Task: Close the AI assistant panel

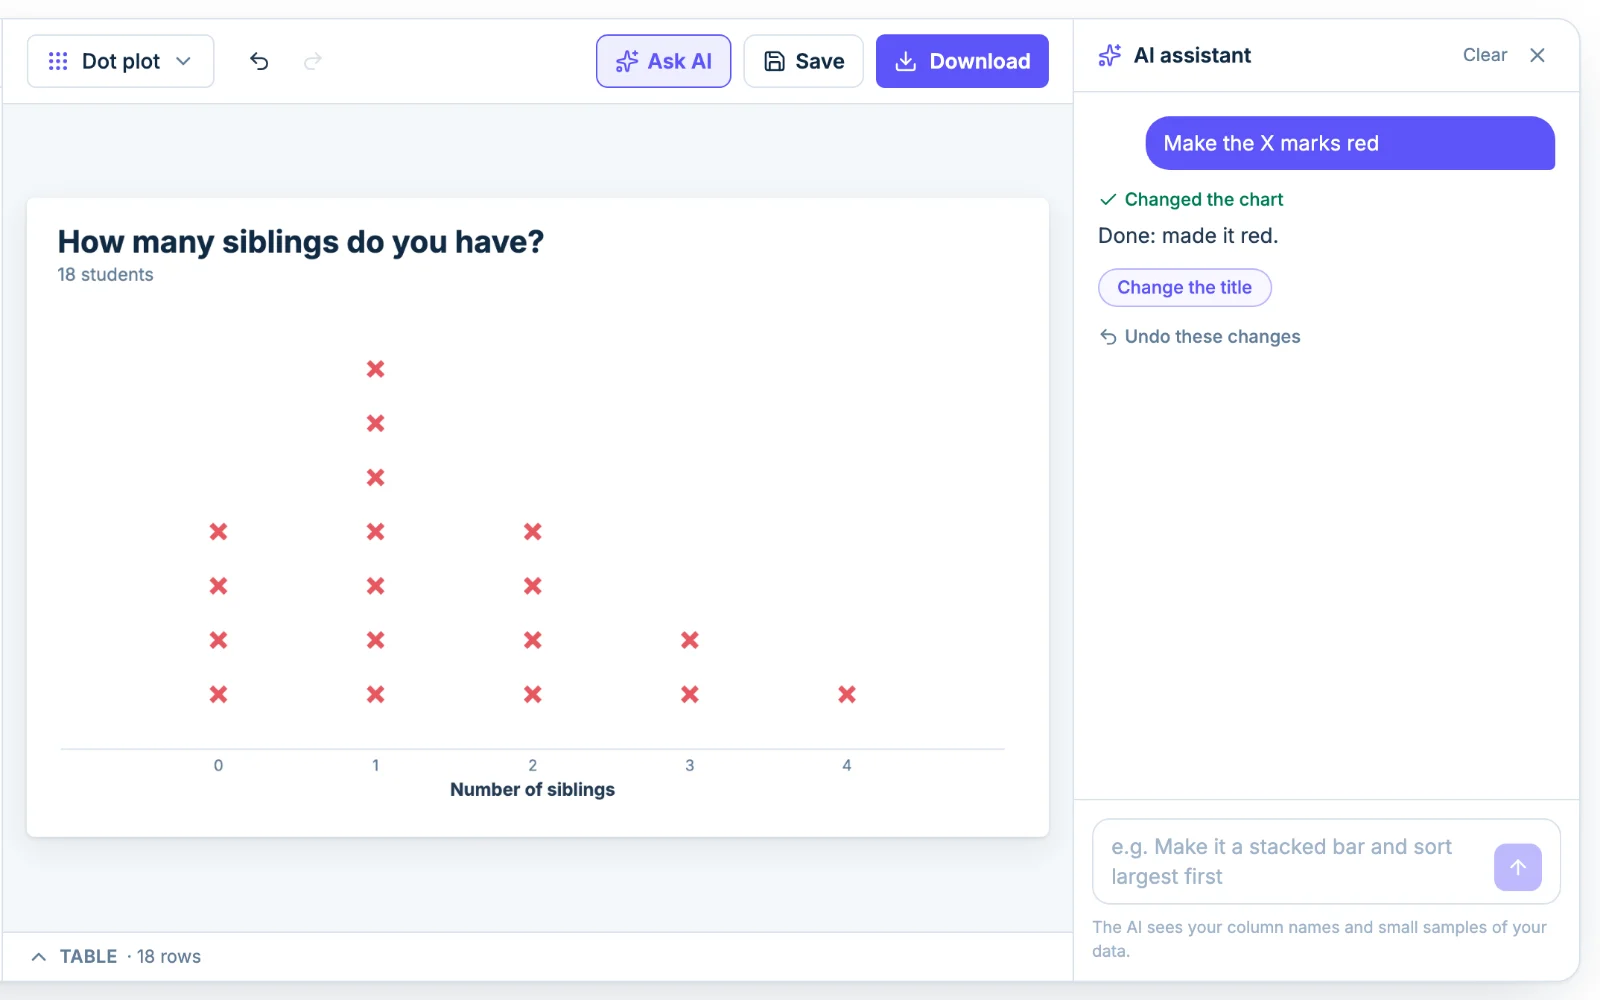Action: point(1537,55)
